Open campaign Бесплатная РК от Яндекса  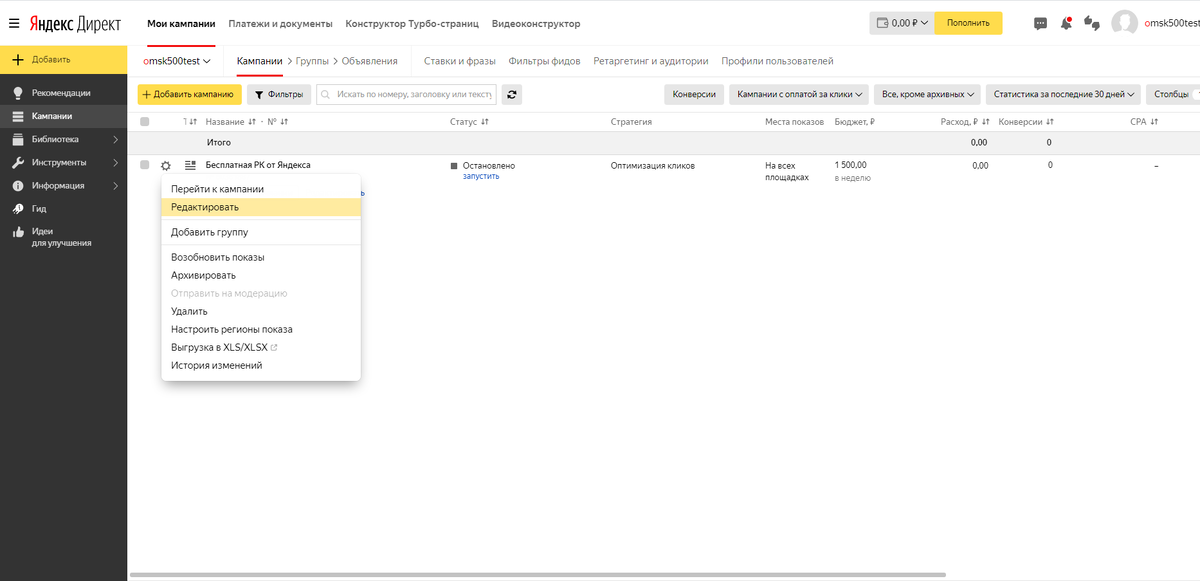point(258,165)
